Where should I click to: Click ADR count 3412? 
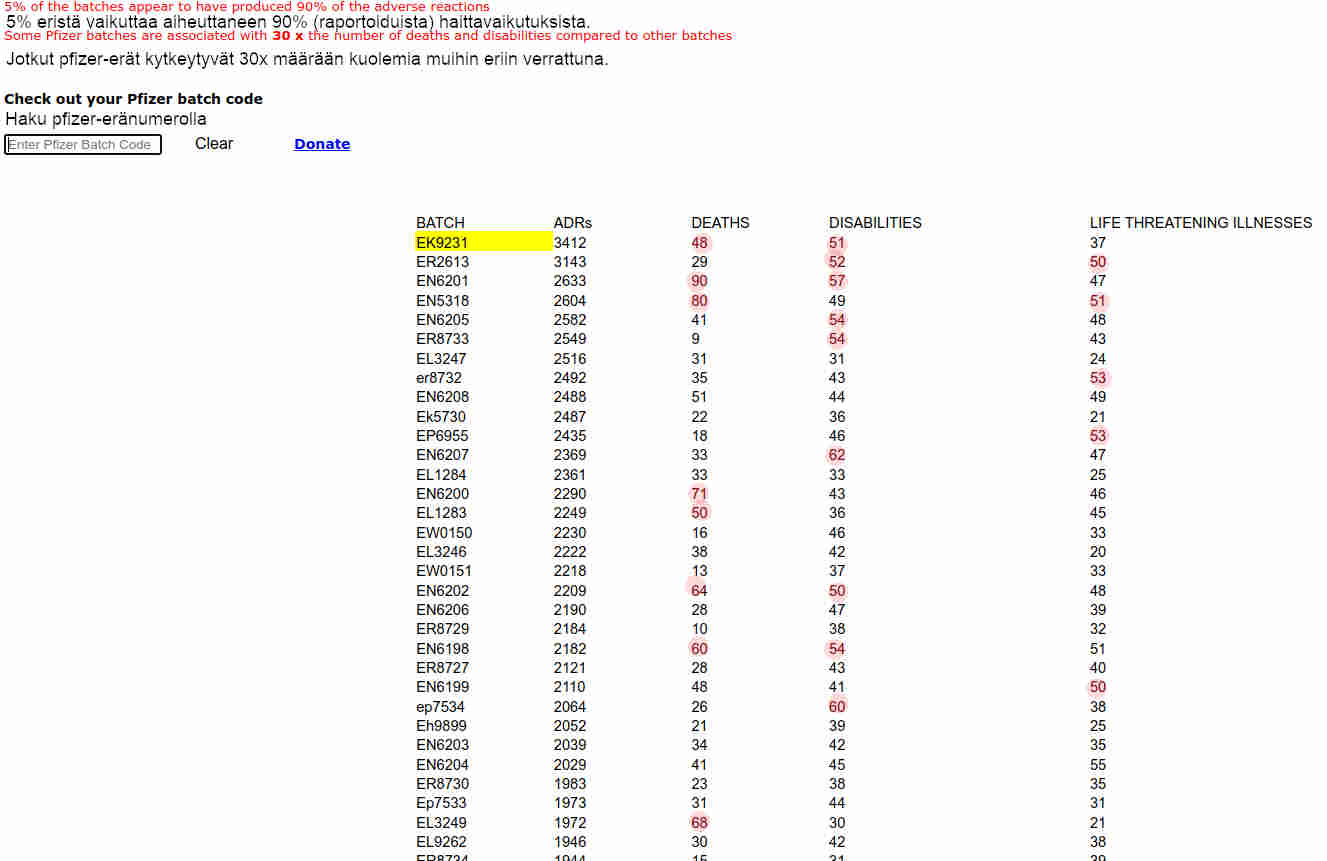(x=570, y=243)
